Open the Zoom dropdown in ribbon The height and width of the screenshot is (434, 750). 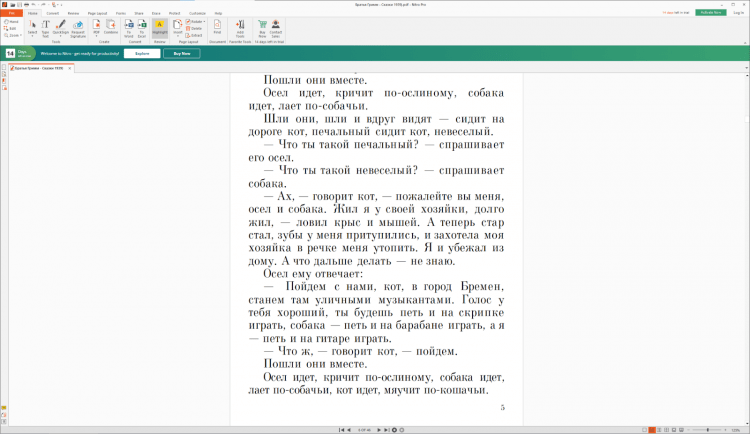12,35
